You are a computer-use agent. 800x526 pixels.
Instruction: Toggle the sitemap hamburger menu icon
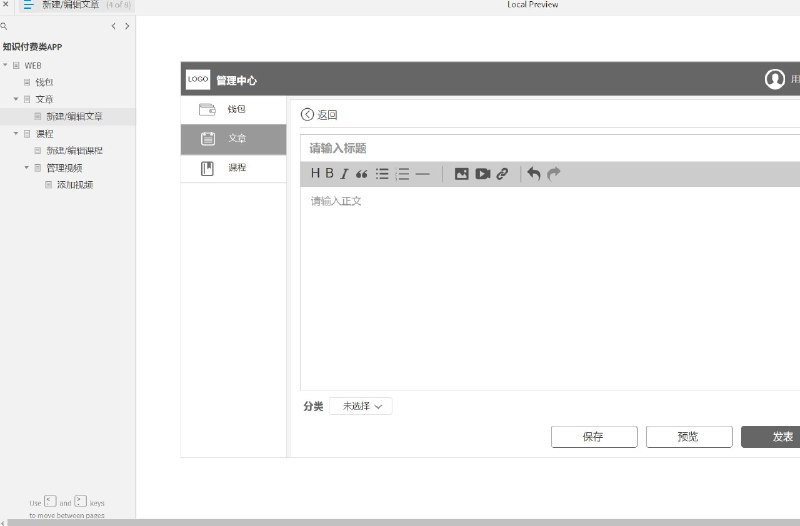tap(28, 5)
